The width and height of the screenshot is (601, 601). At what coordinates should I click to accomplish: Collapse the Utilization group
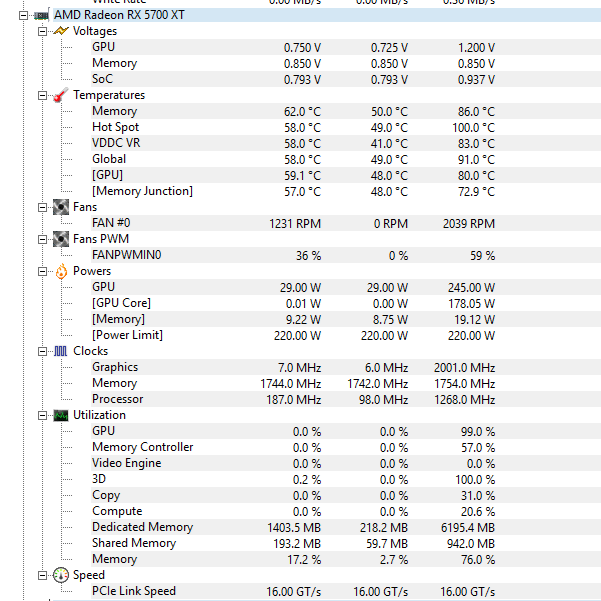pyautogui.click(x=43, y=415)
